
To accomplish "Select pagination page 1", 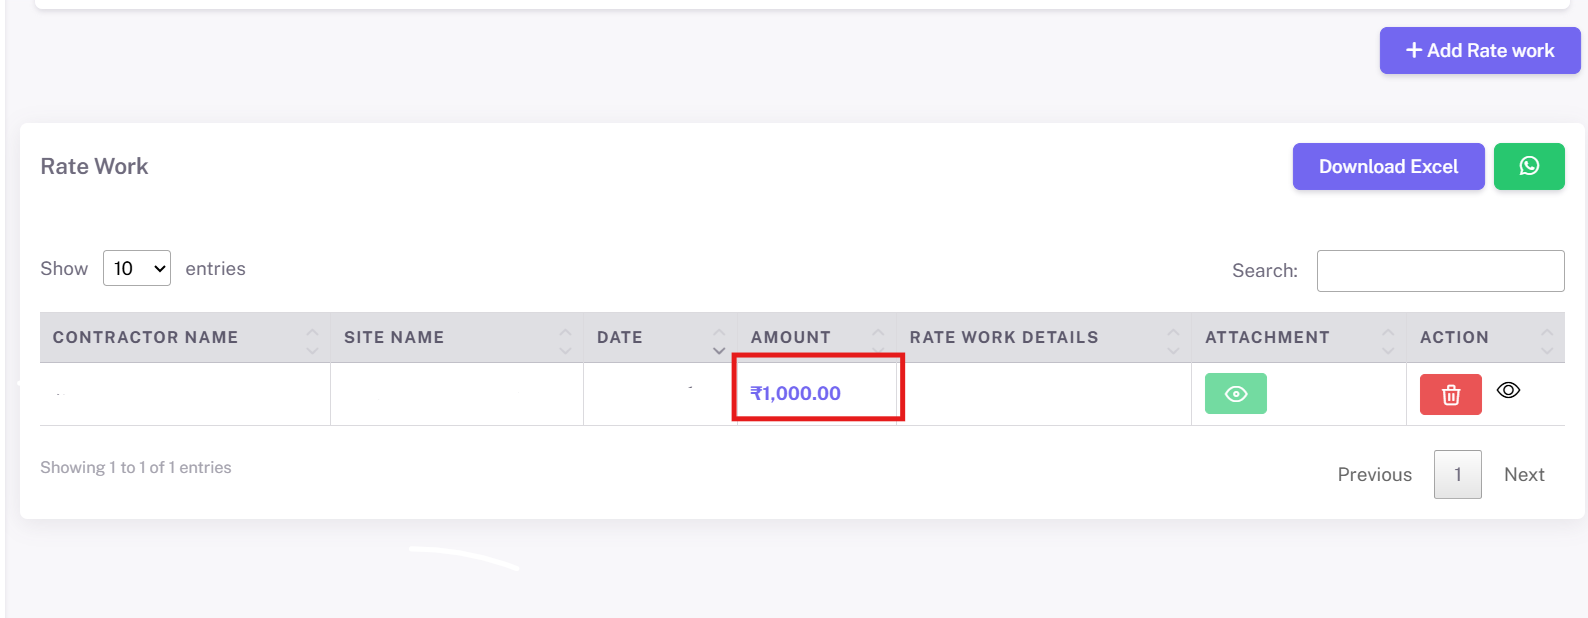I will [1457, 475].
